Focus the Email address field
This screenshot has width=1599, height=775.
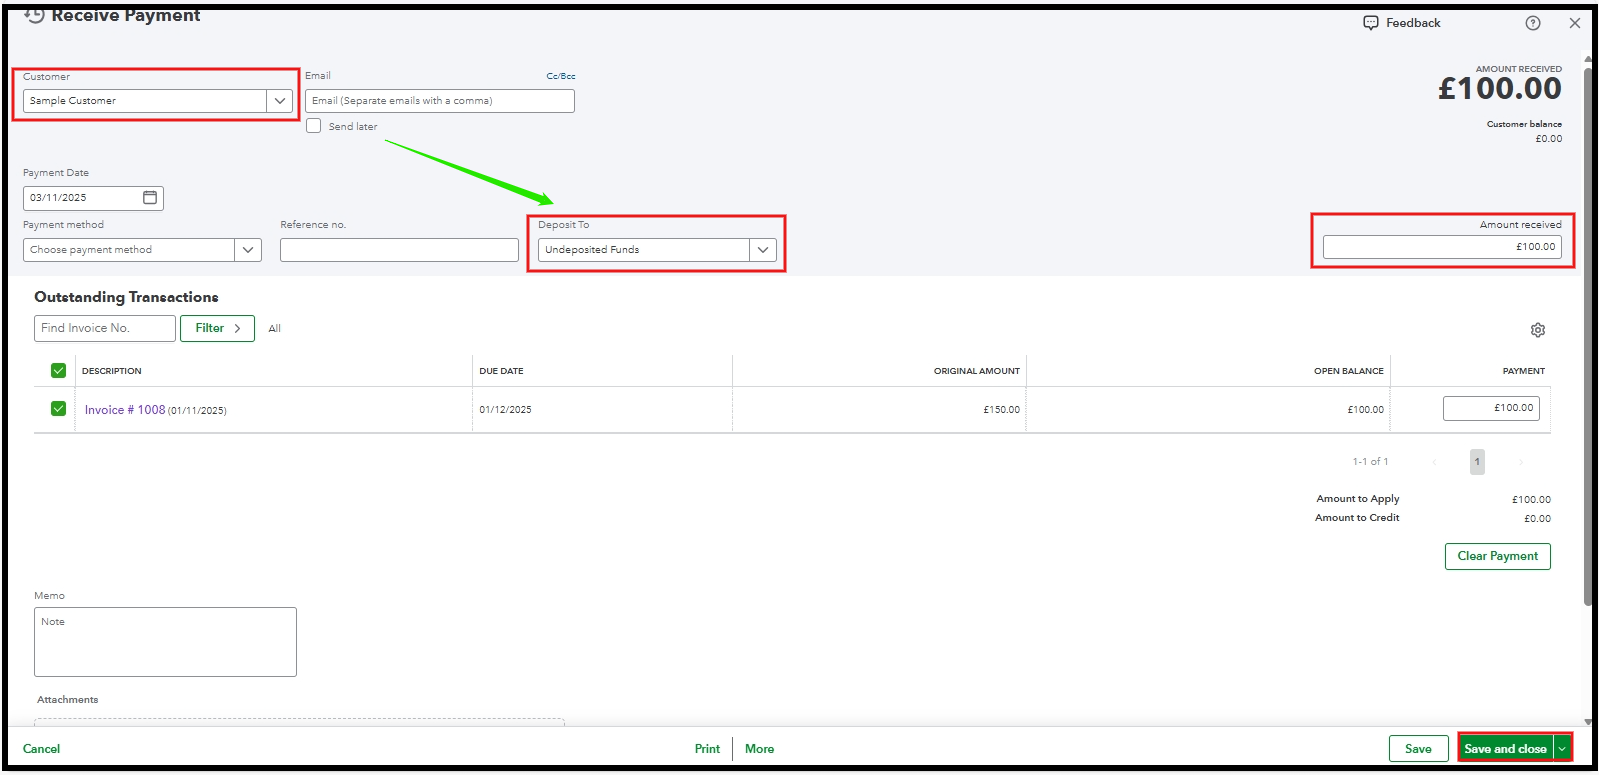[440, 101]
